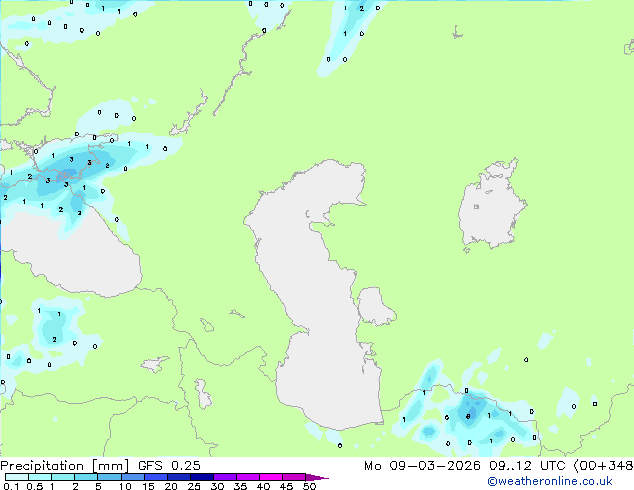The width and height of the screenshot is (634, 490).
Task: Pick the 15–20 mm legend swatch
Action: click(155, 477)
